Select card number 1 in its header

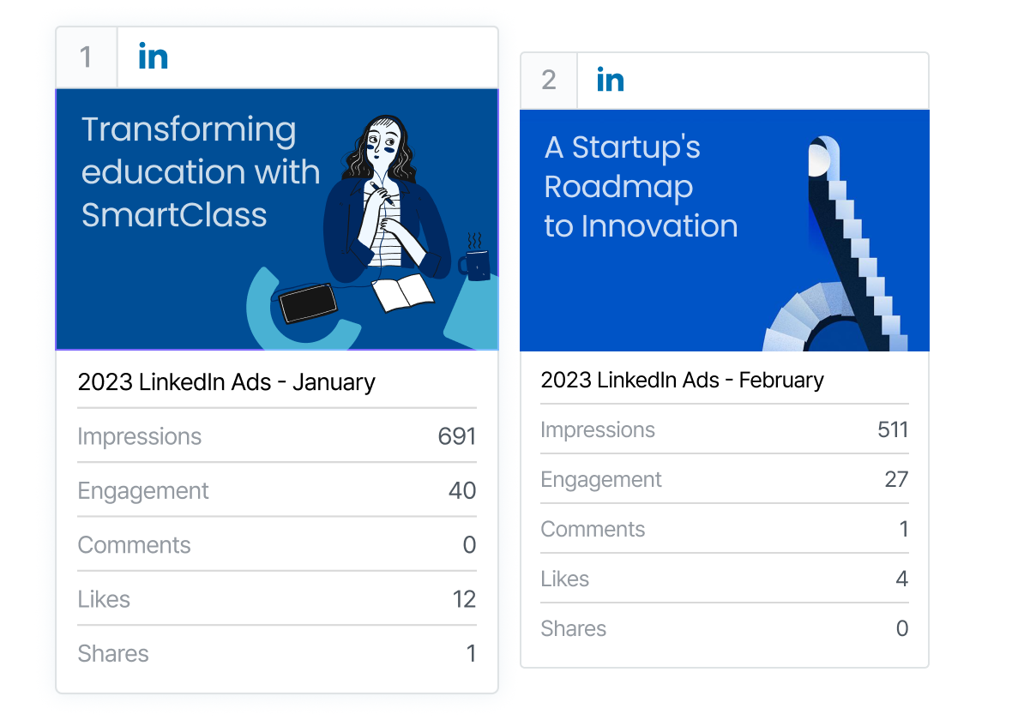pyautogui.click(x=87, y=57)
